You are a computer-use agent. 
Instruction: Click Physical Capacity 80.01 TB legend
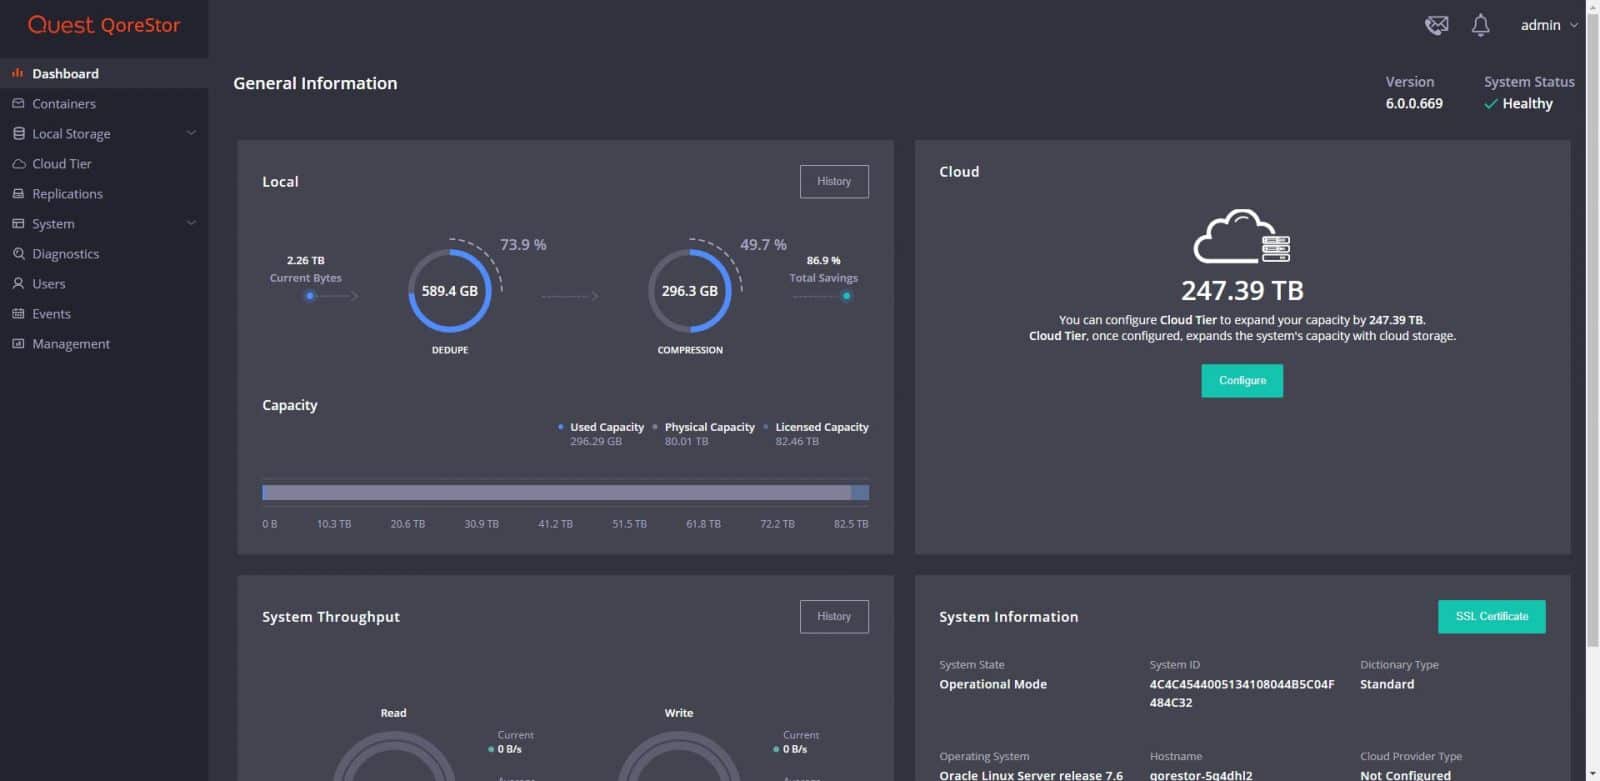tap(709, 433)
